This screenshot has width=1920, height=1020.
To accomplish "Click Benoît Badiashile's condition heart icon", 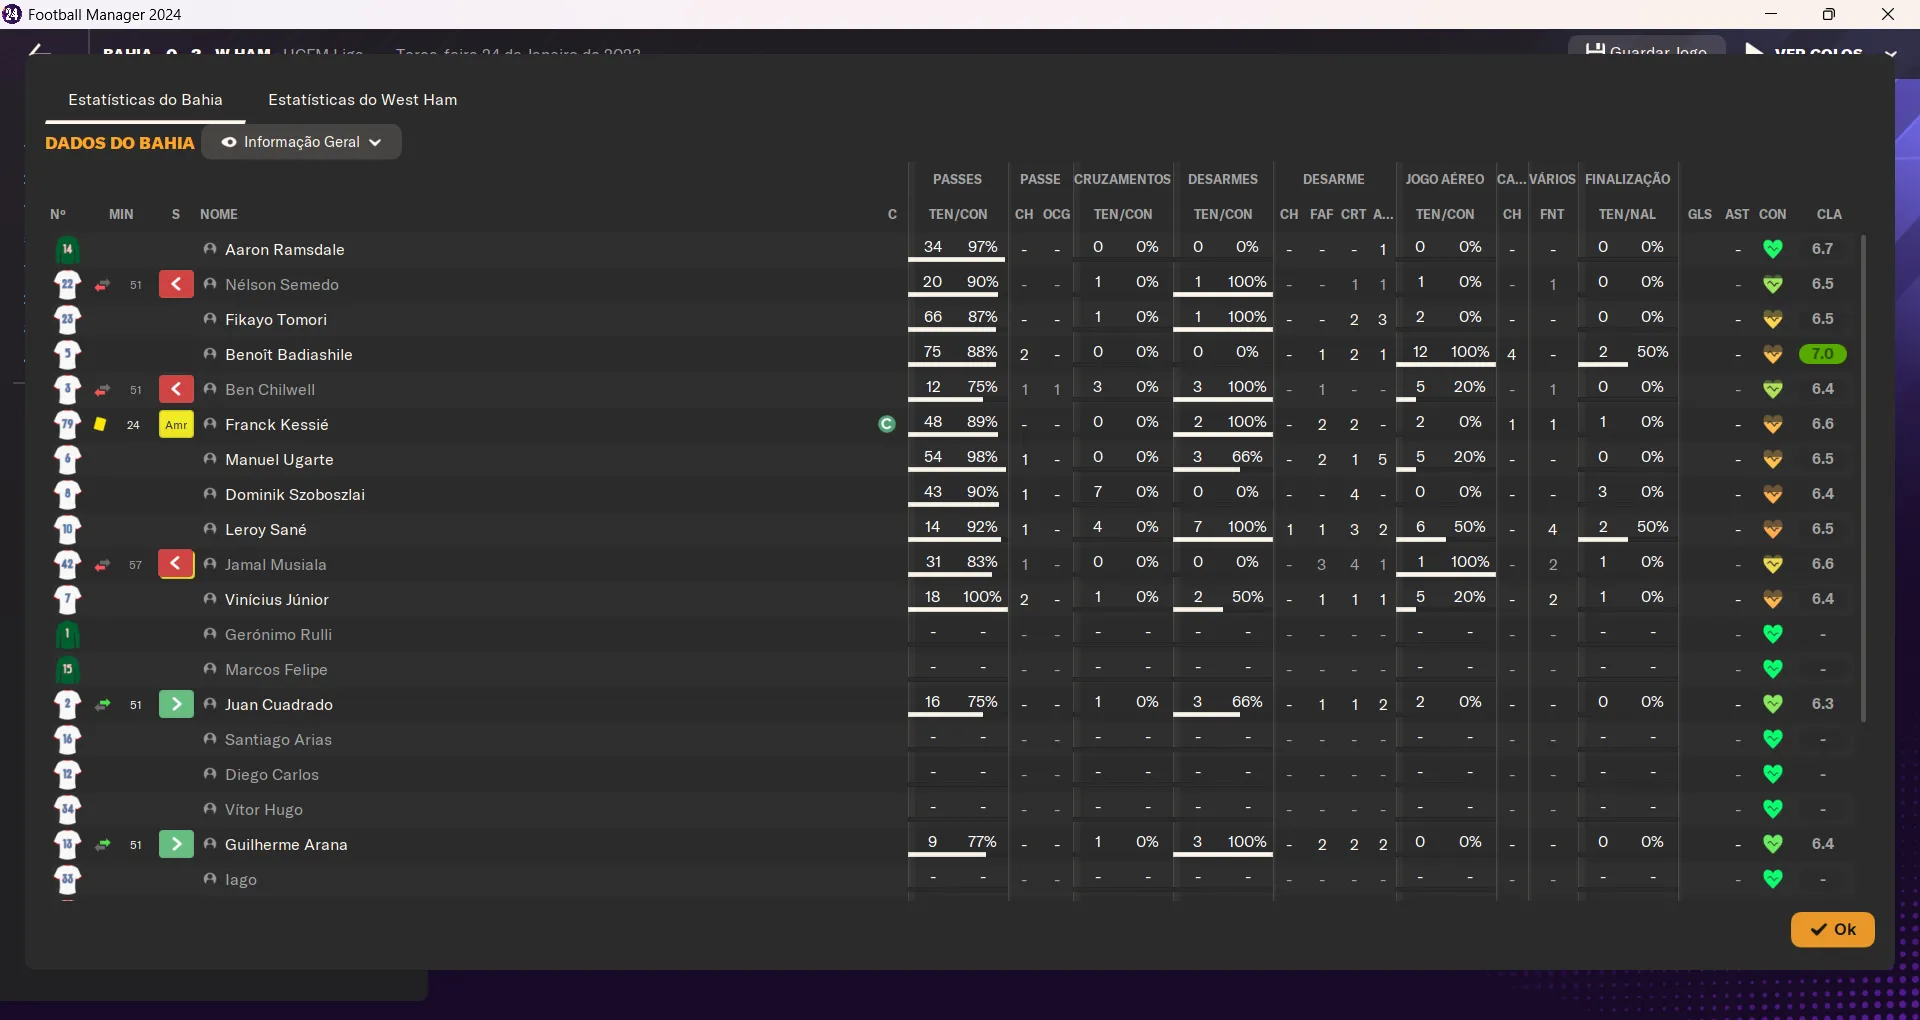I will click(x=1773, y=354).
